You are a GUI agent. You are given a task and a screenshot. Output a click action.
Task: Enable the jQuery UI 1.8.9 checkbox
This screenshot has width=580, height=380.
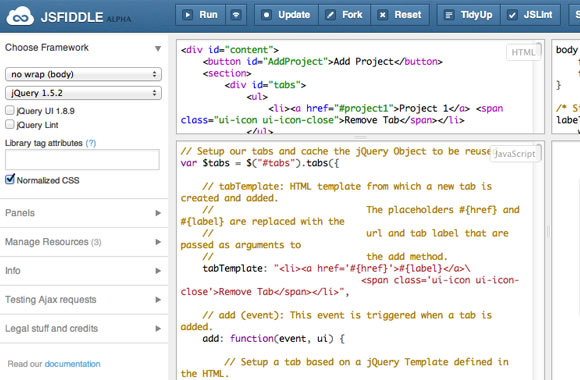(x=10, y=110)
